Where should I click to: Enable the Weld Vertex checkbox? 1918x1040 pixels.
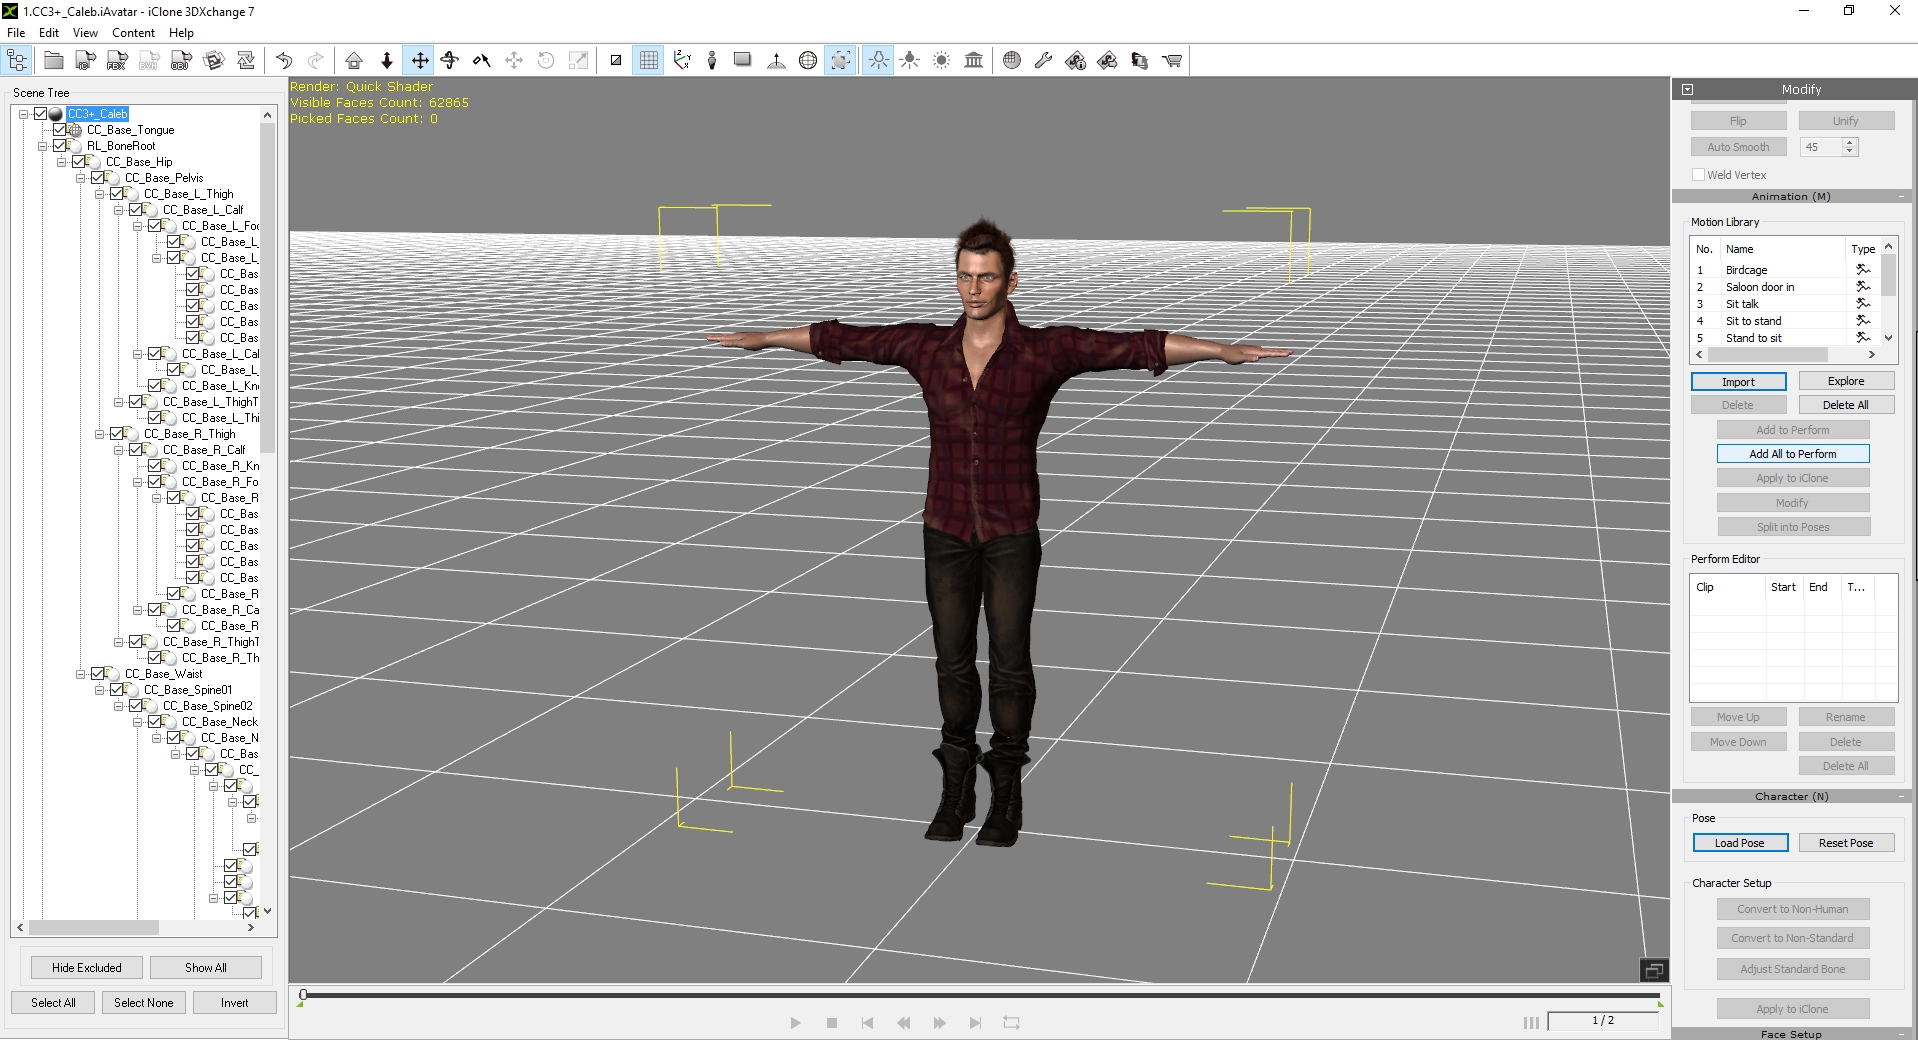pos(1698,175)
